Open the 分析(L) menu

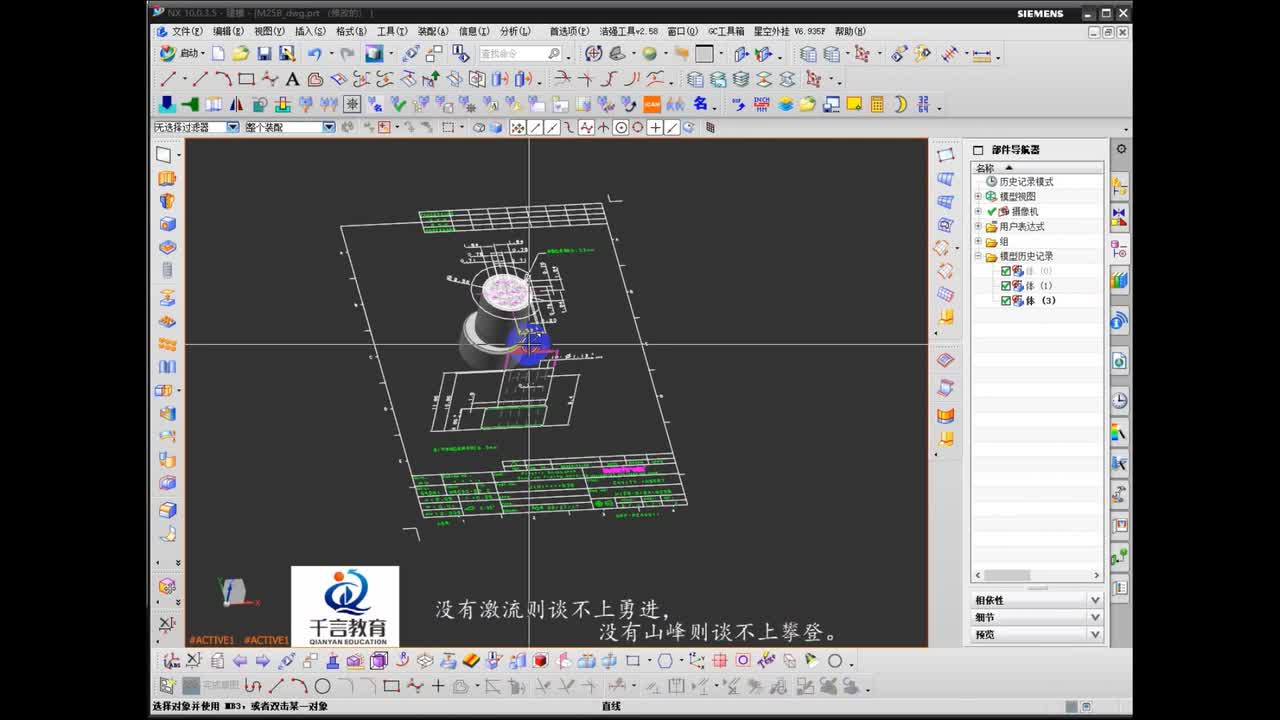[x=515, y=31]
